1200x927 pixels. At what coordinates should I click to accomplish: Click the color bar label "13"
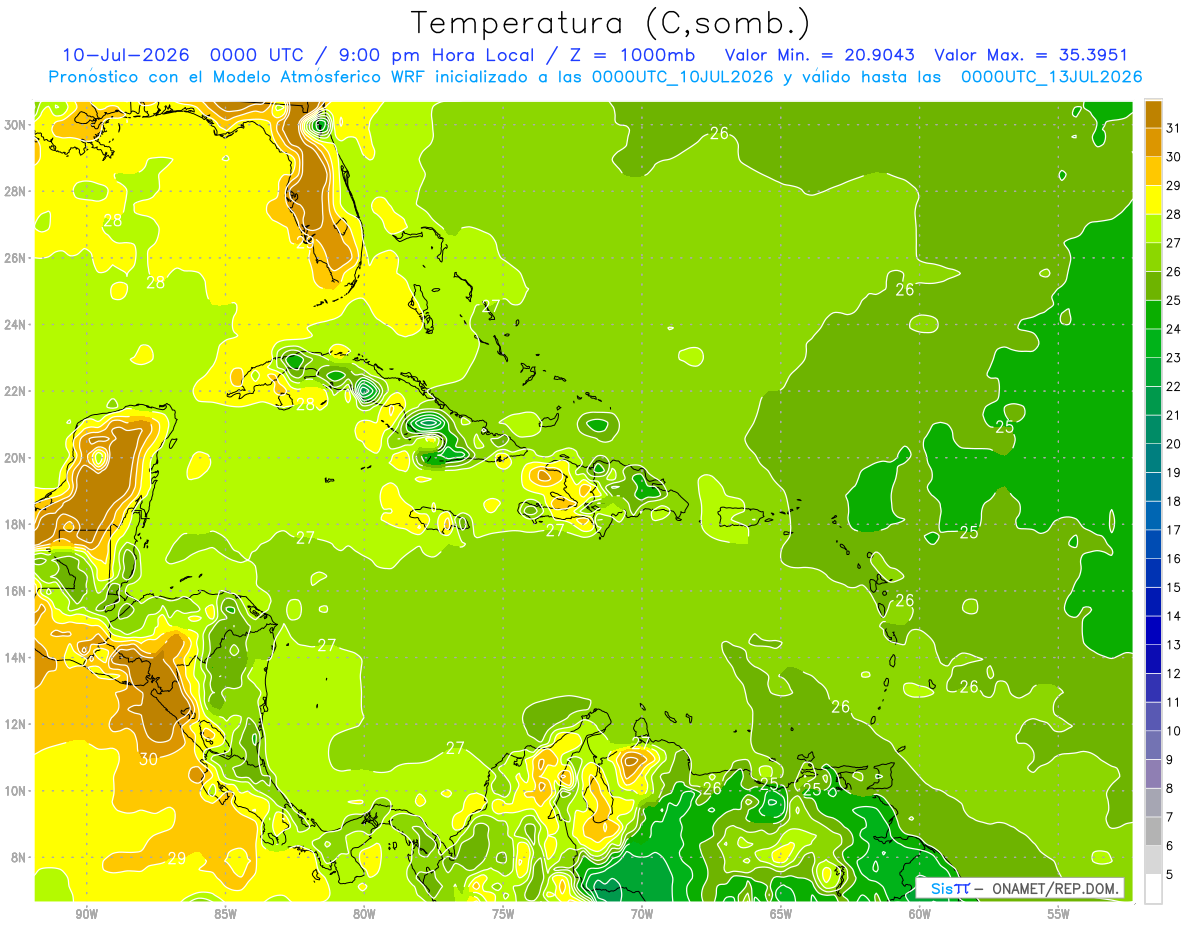tap(1174, 645)
